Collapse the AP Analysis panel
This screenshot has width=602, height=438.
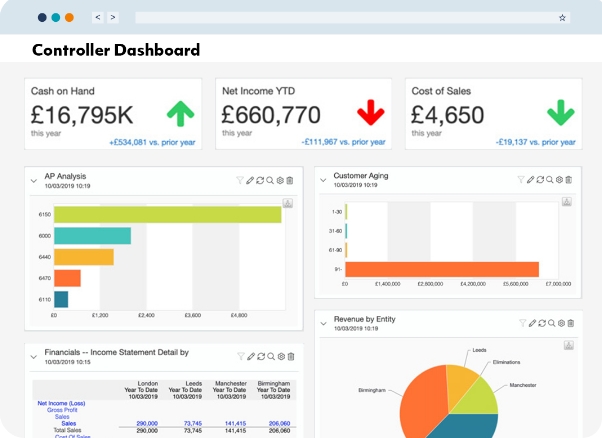pos(34,181)
